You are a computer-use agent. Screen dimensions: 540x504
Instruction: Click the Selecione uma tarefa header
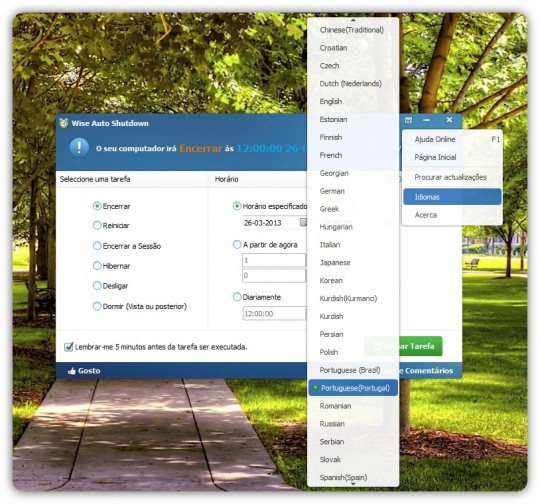click(x=95, y=179)
